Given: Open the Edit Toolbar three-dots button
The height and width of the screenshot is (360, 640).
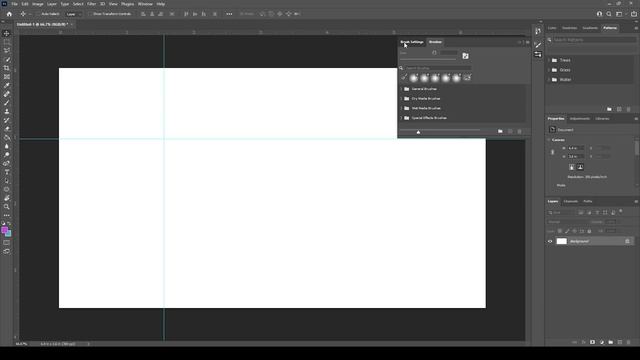Looking at the screenshot, I should pyautogui.click(x=7, y=215).
